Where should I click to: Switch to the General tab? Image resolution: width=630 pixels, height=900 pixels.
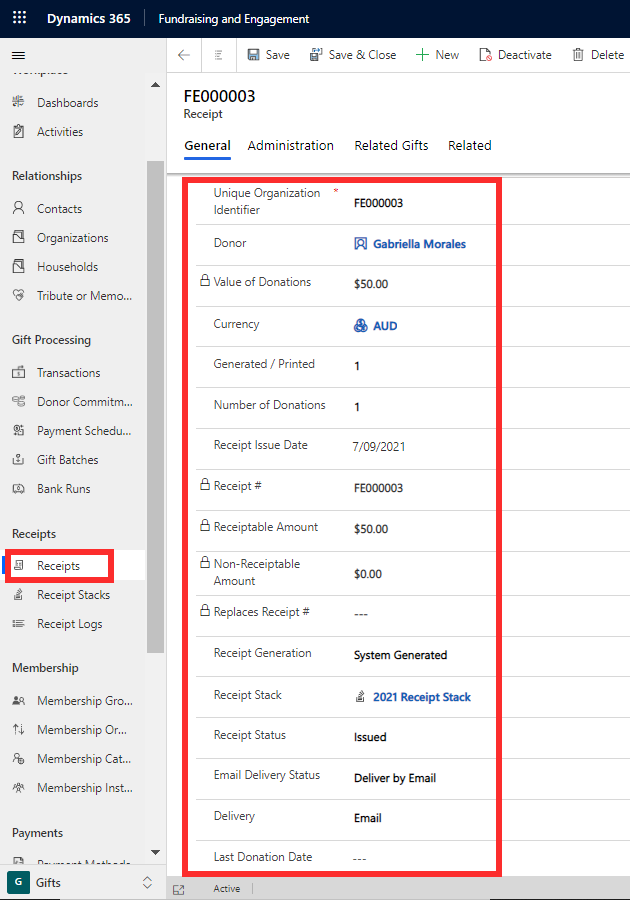(x=207, y=146)
